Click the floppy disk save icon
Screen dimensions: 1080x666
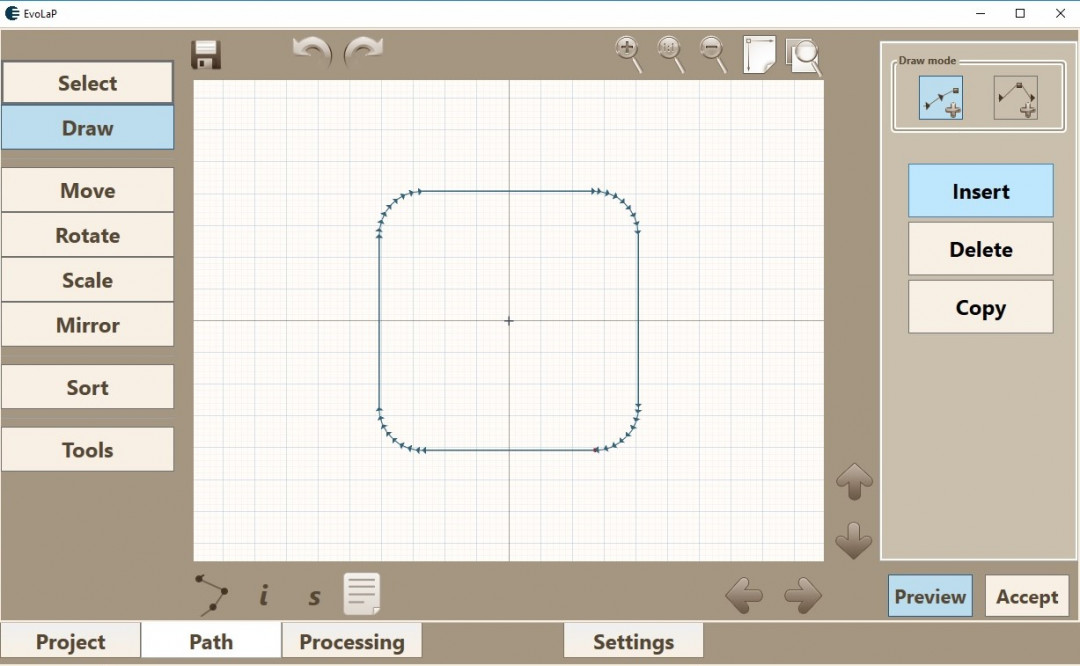tap(206, 54)
